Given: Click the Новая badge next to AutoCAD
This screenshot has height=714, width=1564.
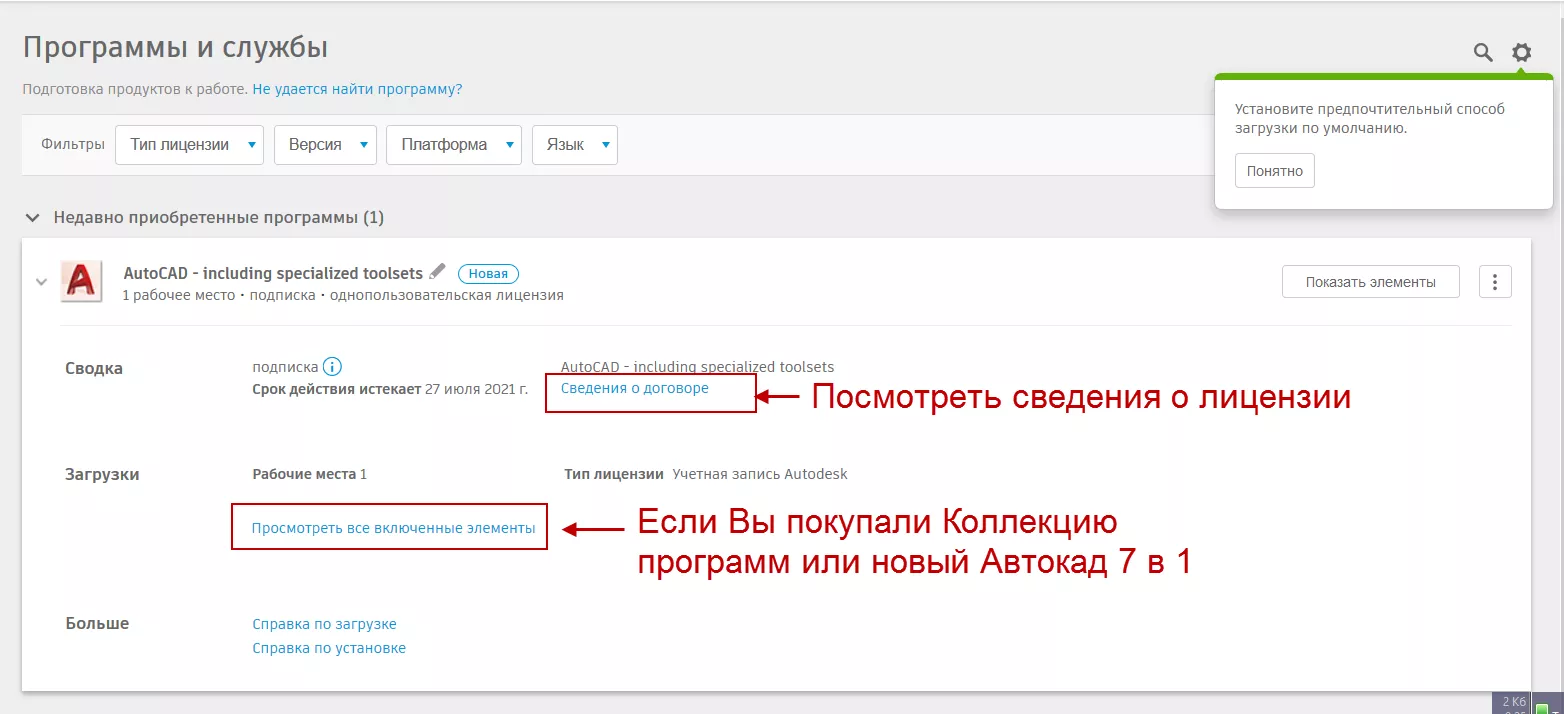Looking at the screenshot, I should 488,274.
